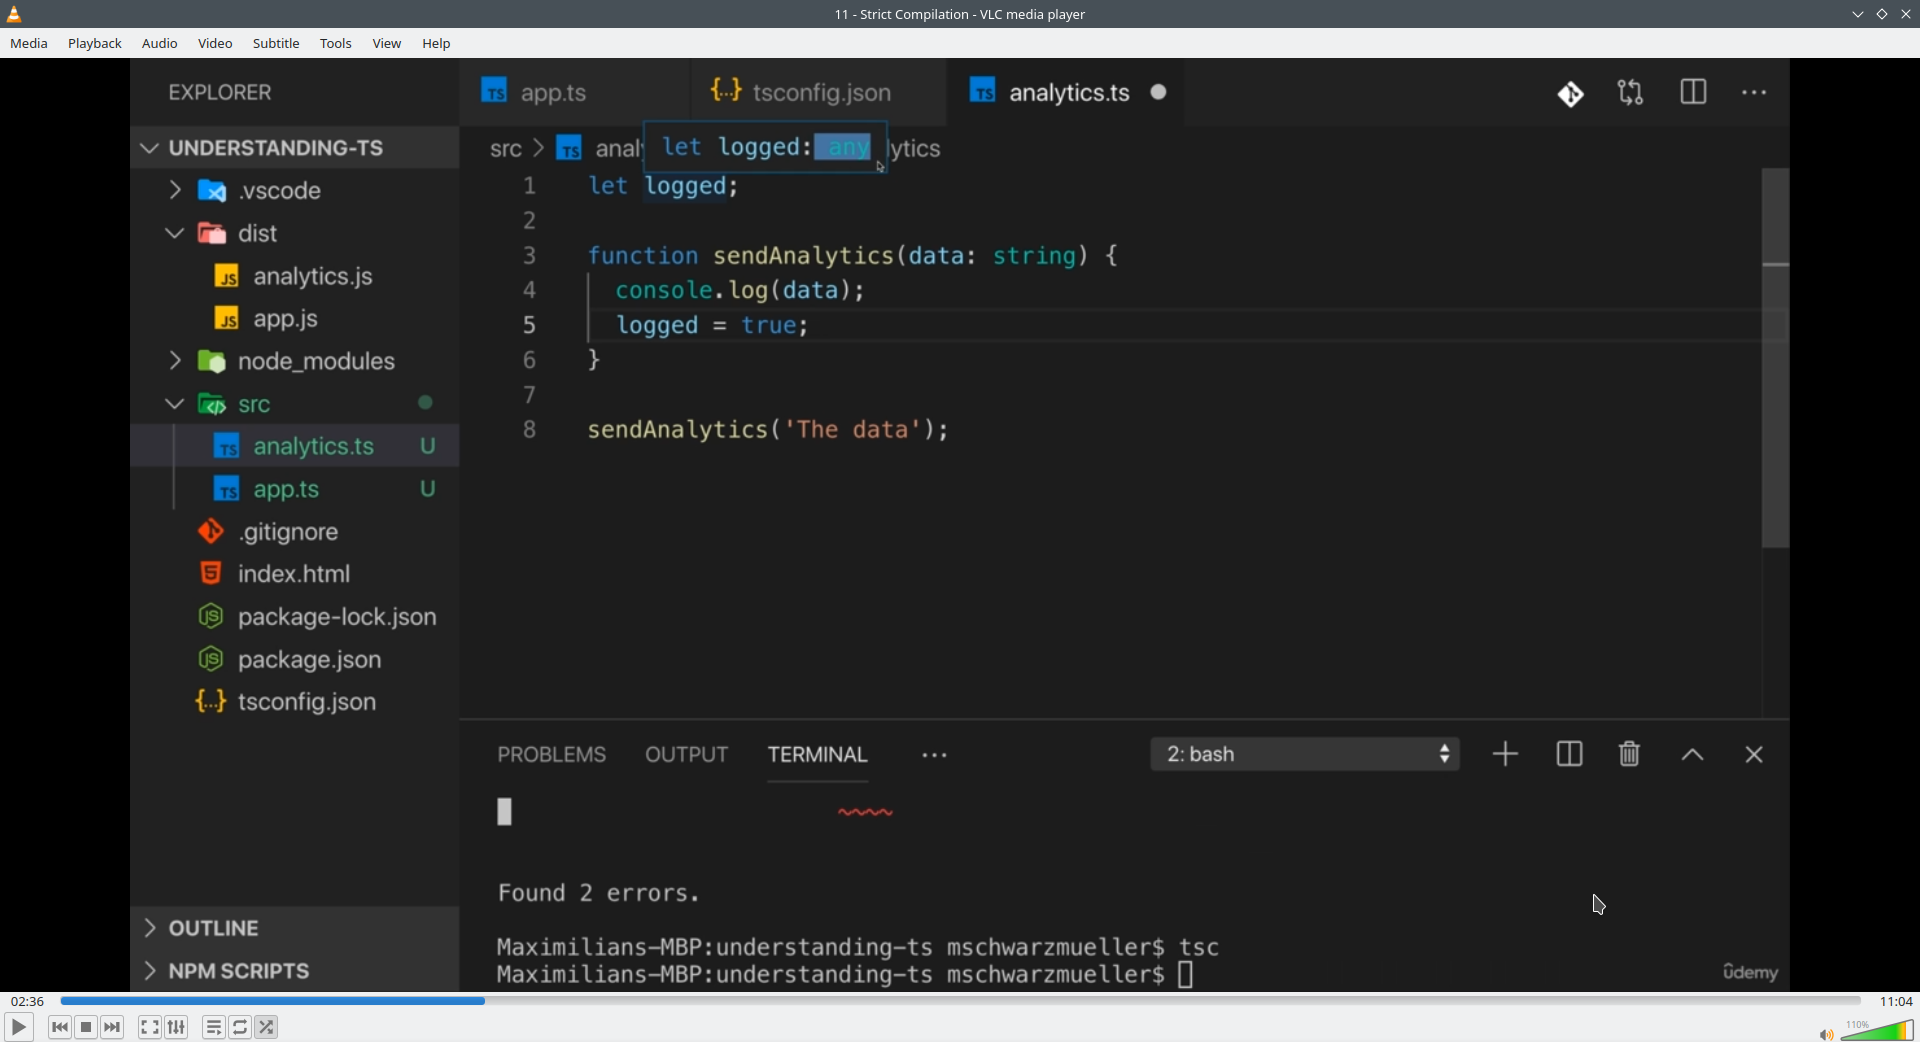Kill terminal with the trash icon
The width and height of the screenshot is (1920, 1042).
pyautogui.click(x=1630, y=754)
